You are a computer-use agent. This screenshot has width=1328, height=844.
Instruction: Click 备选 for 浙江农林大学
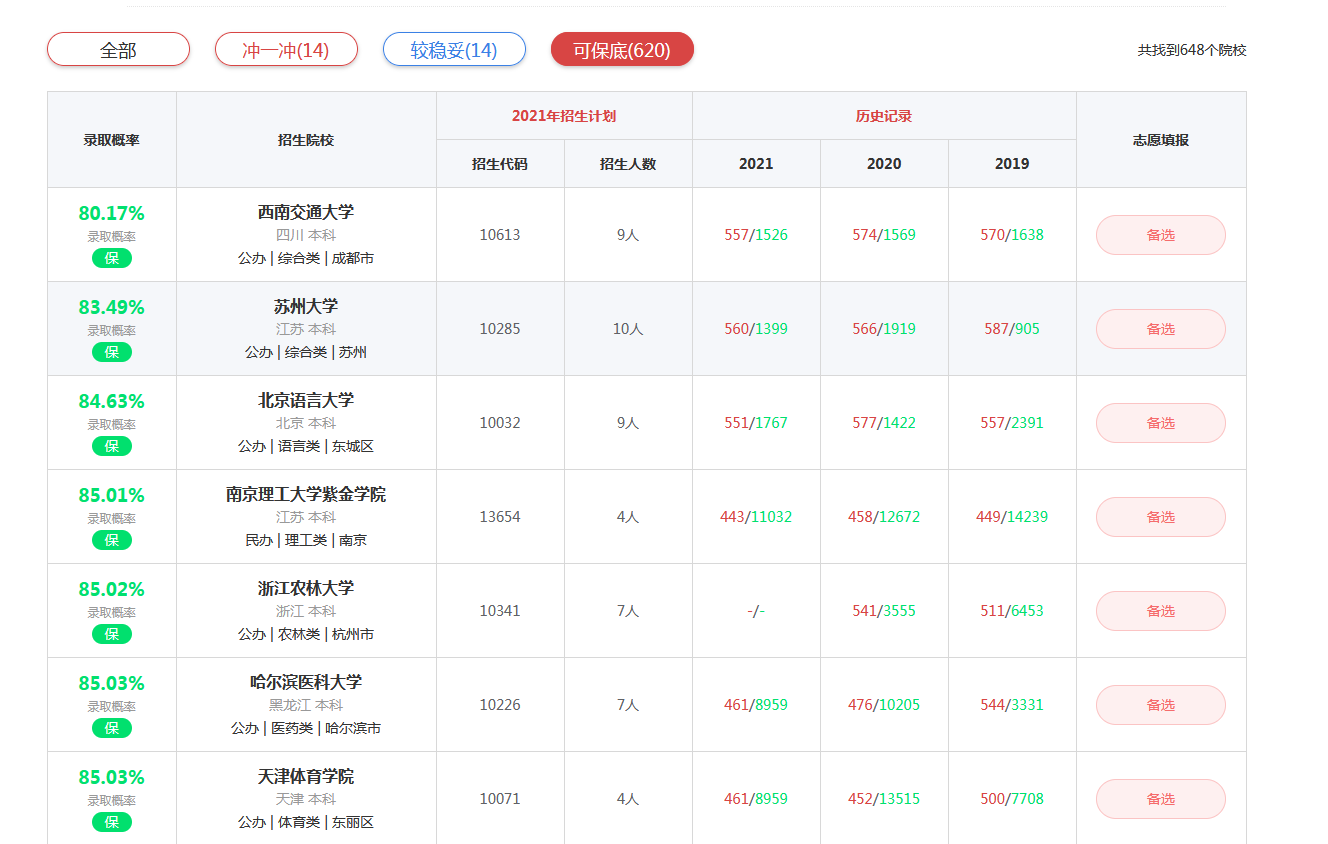[x=1161, y=611]
